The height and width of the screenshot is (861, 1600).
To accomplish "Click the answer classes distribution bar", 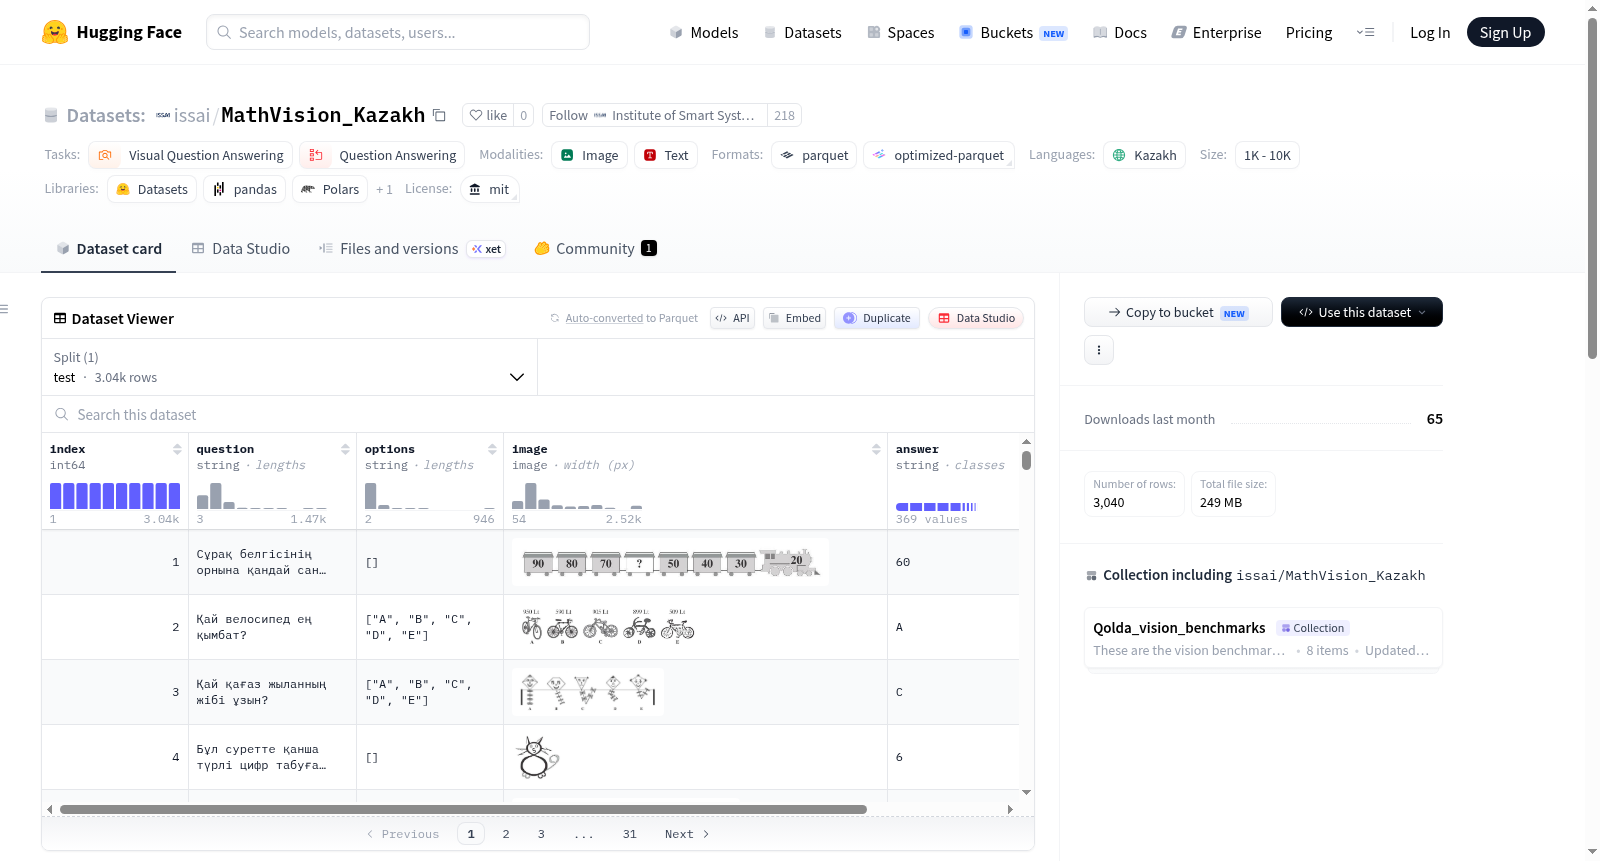I will tap(936, 507).
